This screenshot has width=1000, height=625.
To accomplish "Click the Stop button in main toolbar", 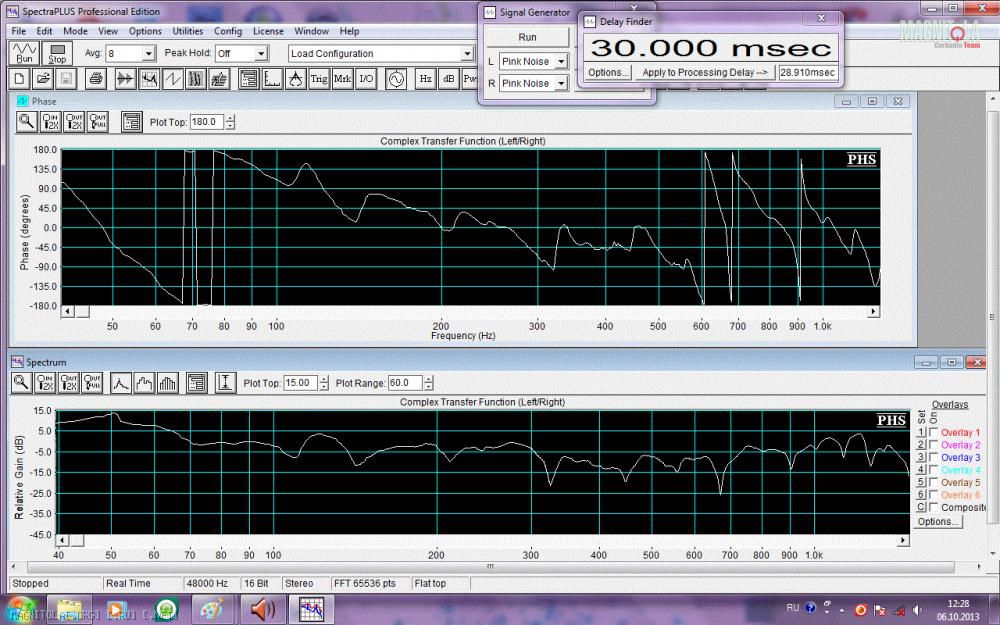I will (x=57, y=53).
